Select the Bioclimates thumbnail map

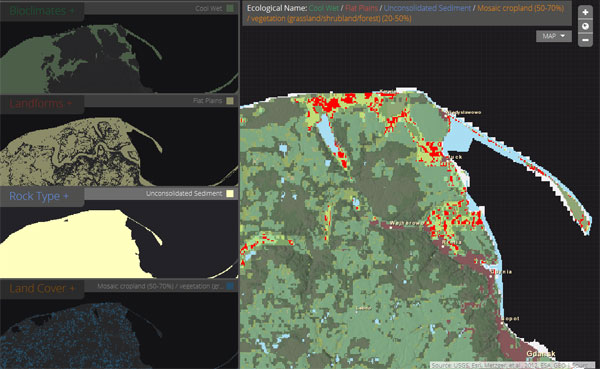pyautogui.click(x=119, y=54)
